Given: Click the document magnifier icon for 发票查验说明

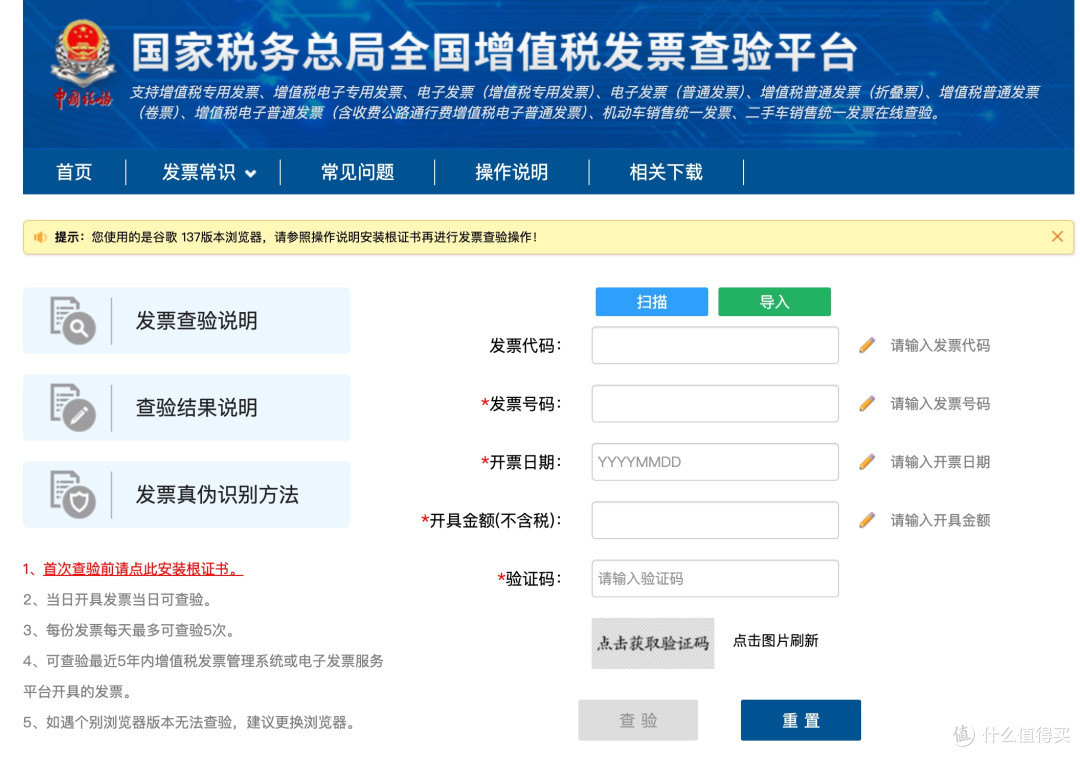Looking at the screenshot, I should point(72,320).
